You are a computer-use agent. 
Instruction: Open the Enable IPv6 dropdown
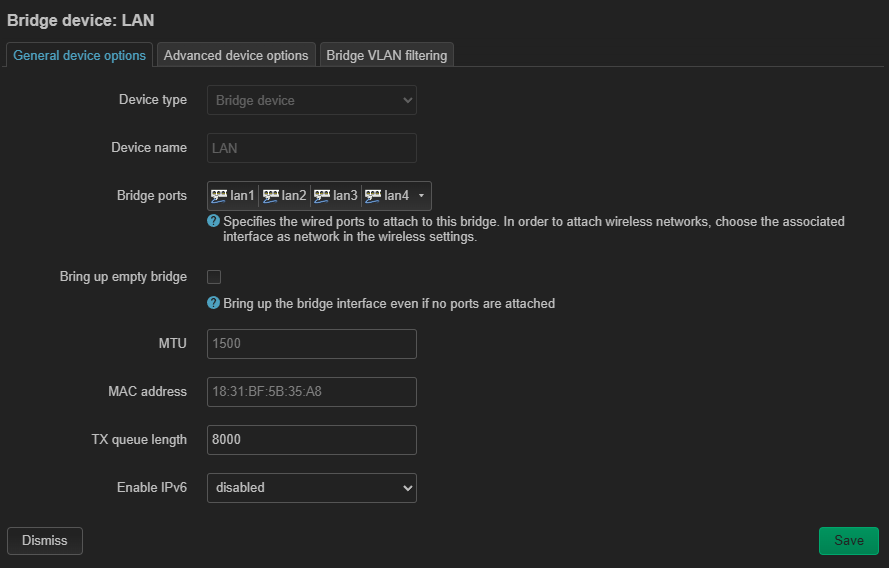click(311, 488)
